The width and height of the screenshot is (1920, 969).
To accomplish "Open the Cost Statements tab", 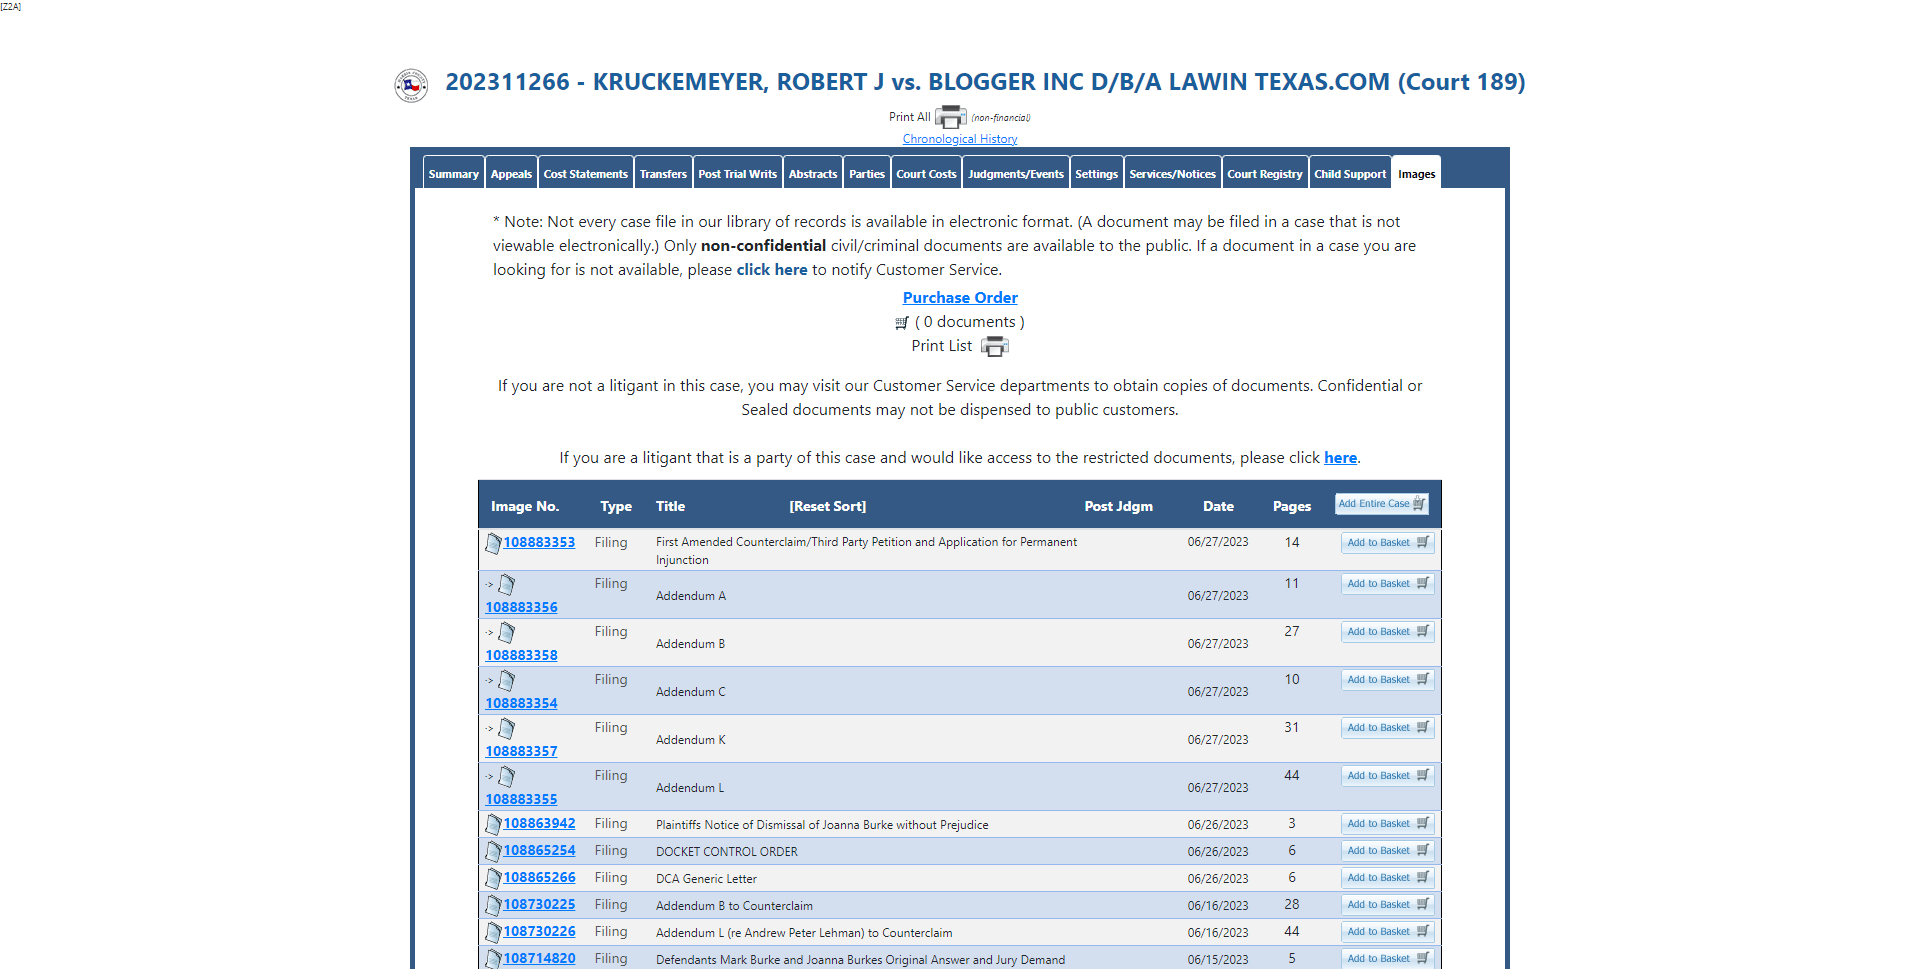I will [586, 173].
